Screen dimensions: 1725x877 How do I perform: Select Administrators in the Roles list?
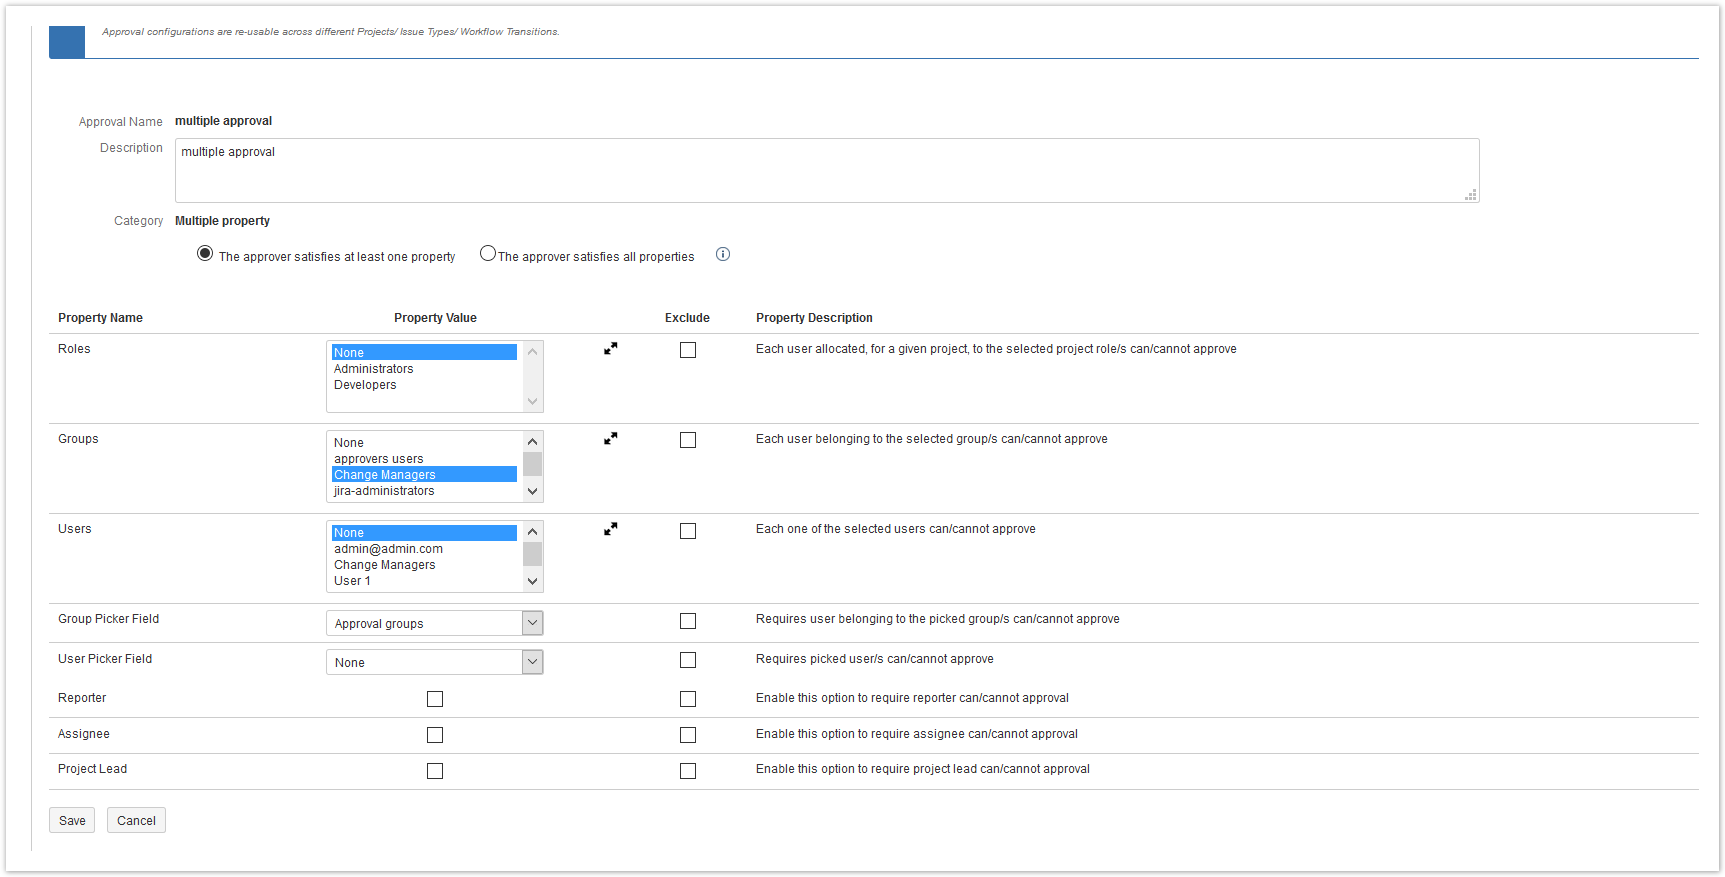[x=374, y=369]
